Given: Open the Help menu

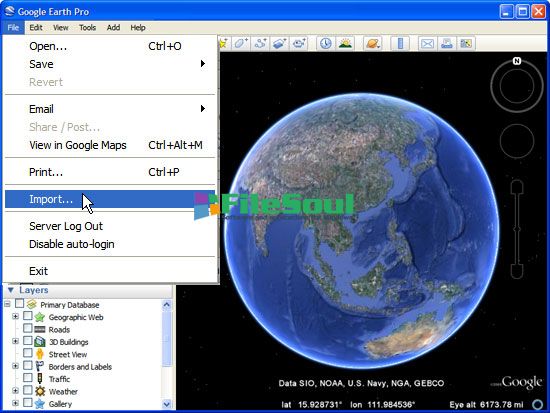Looking at the screenshot, I should [138, 27].
